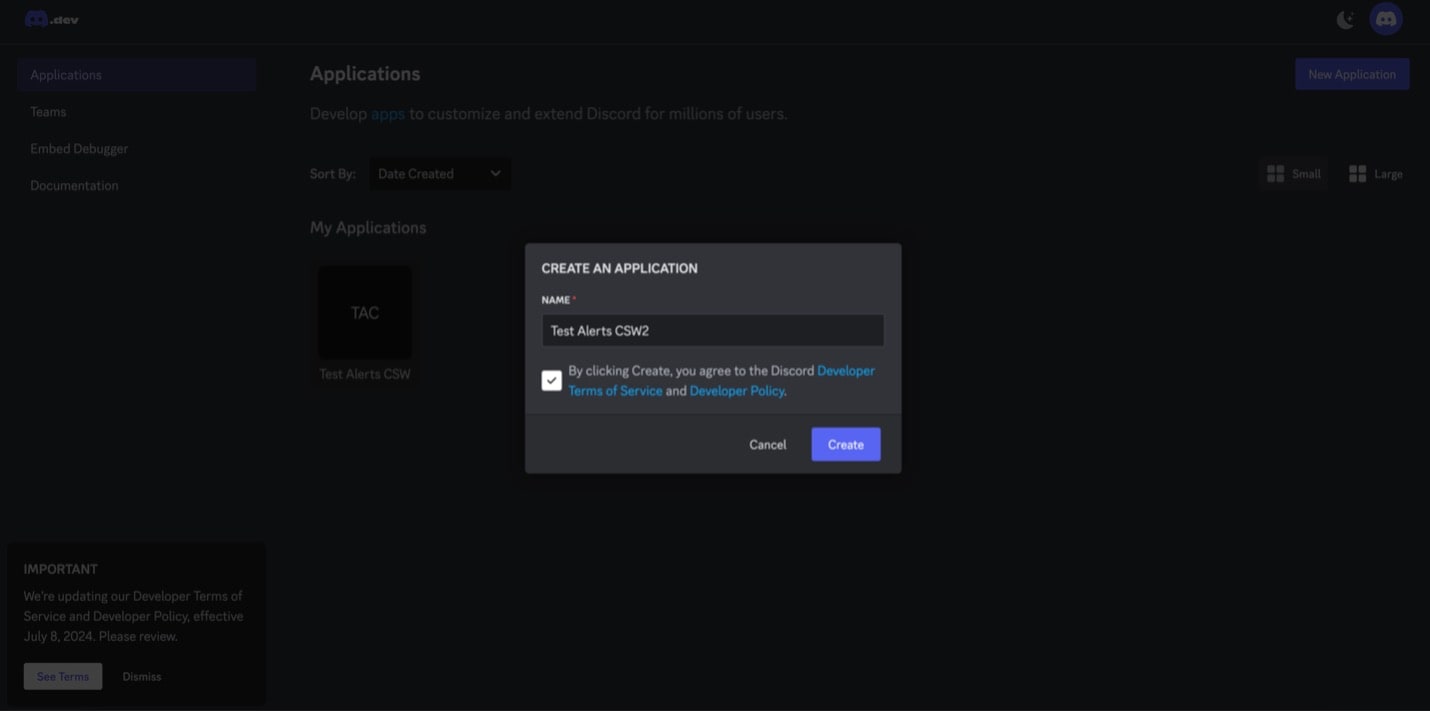Switch to Small grid view
Screen dimensions: 1430x715
[1293, 174]
